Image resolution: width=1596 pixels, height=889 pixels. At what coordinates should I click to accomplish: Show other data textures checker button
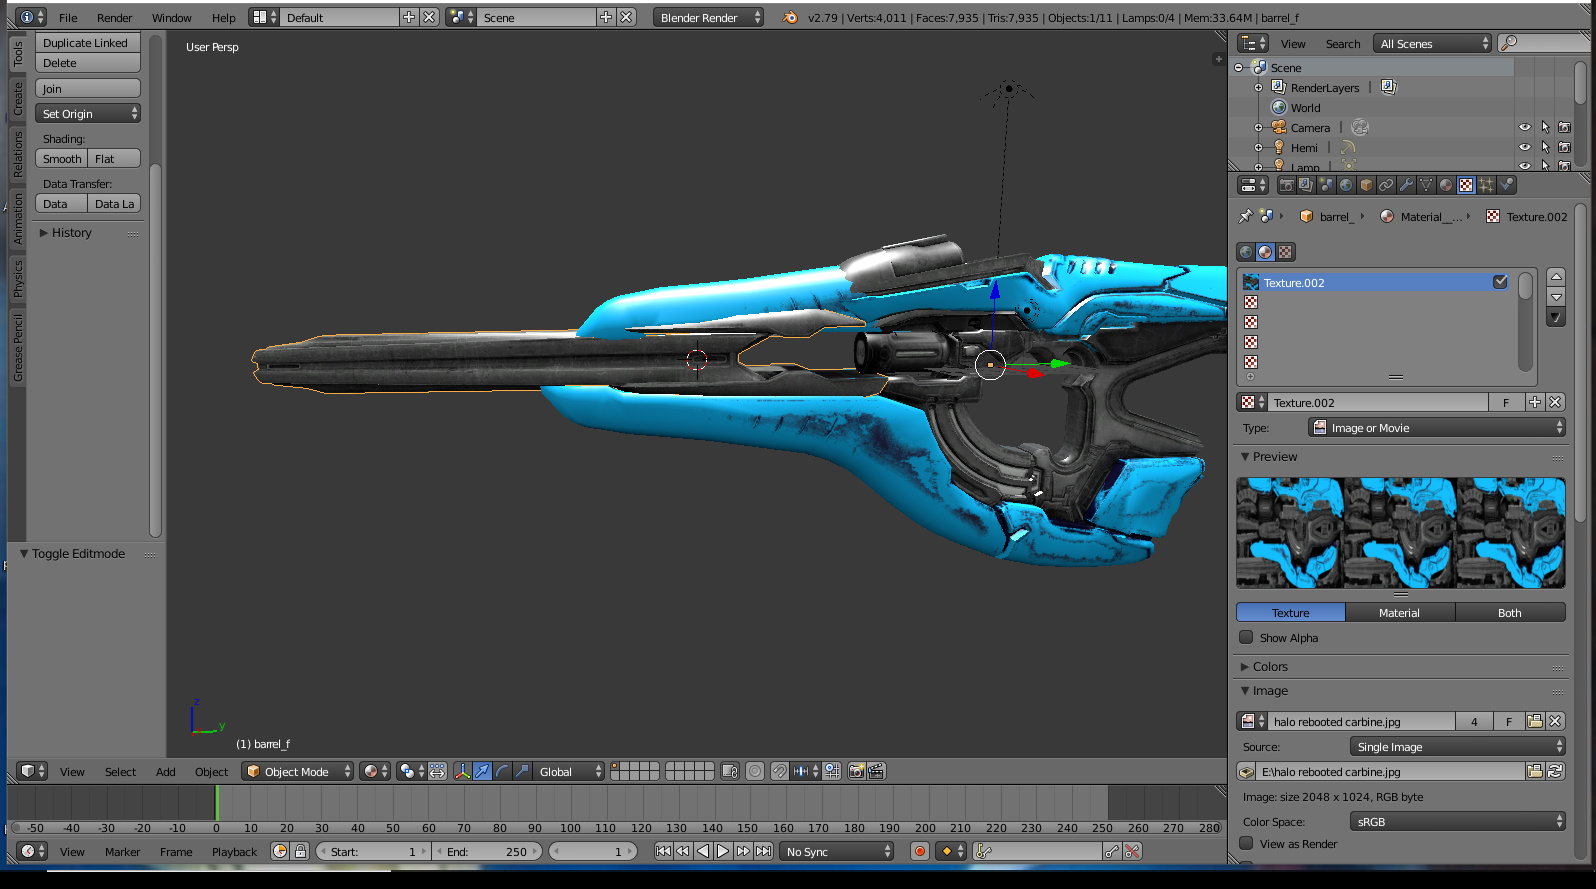[x=1286, y=252]
